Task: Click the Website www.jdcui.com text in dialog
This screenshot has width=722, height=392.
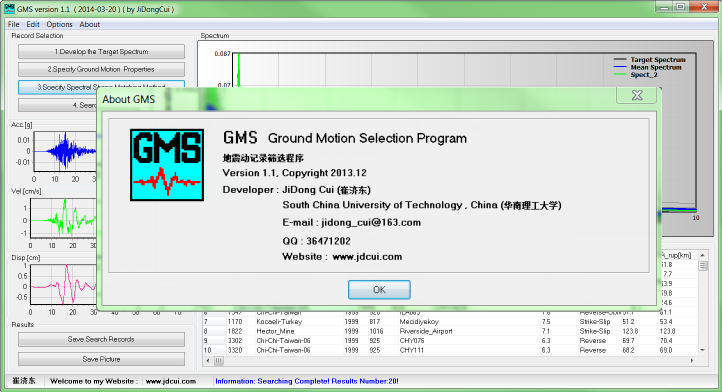Action: click(x=367, y=257)
